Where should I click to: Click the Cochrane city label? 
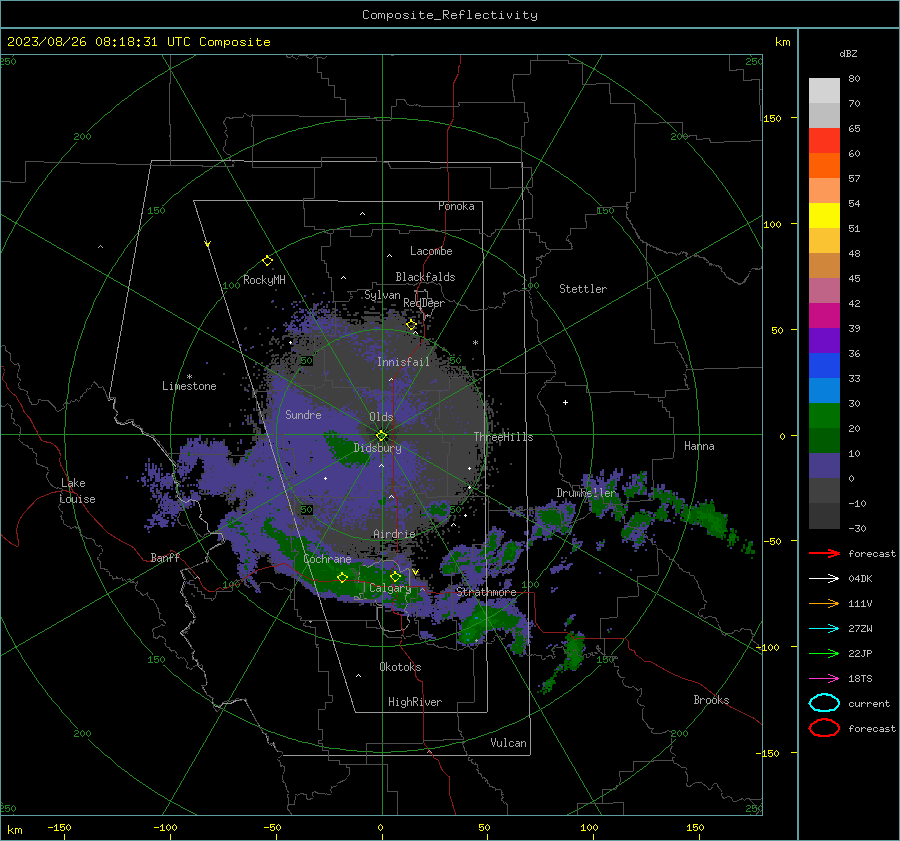tap(327, 559)
